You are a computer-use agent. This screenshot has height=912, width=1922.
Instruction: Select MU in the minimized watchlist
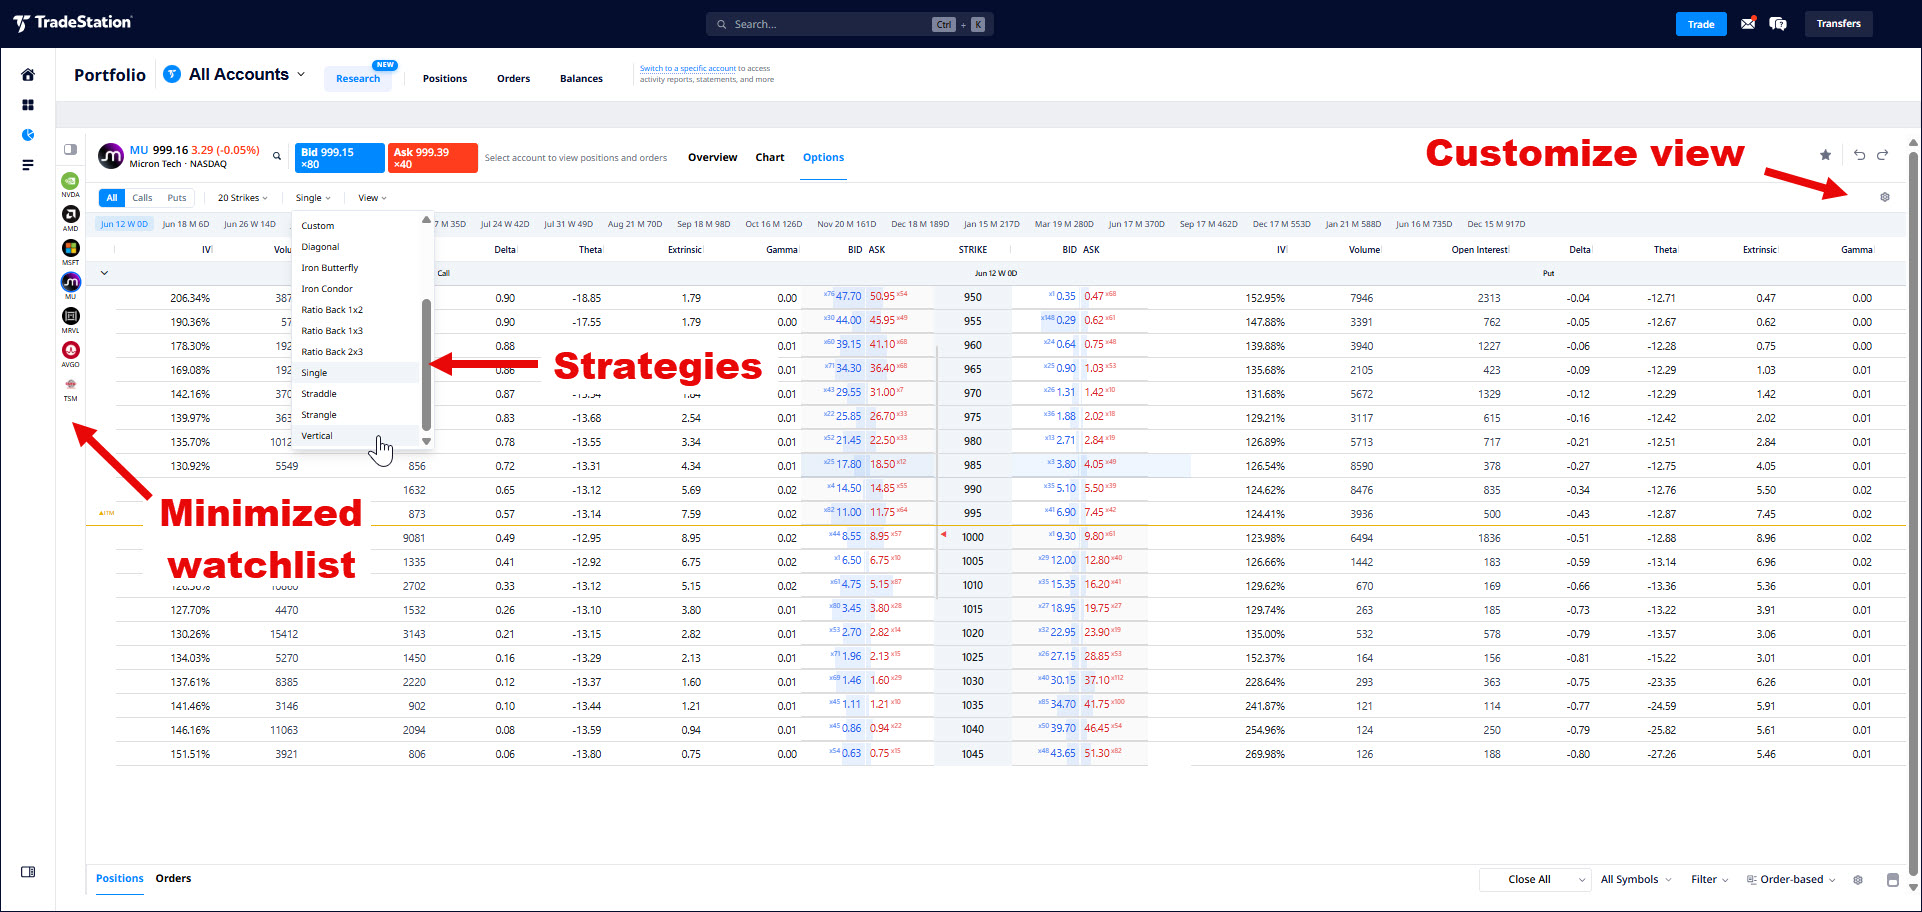click(70, 286)
